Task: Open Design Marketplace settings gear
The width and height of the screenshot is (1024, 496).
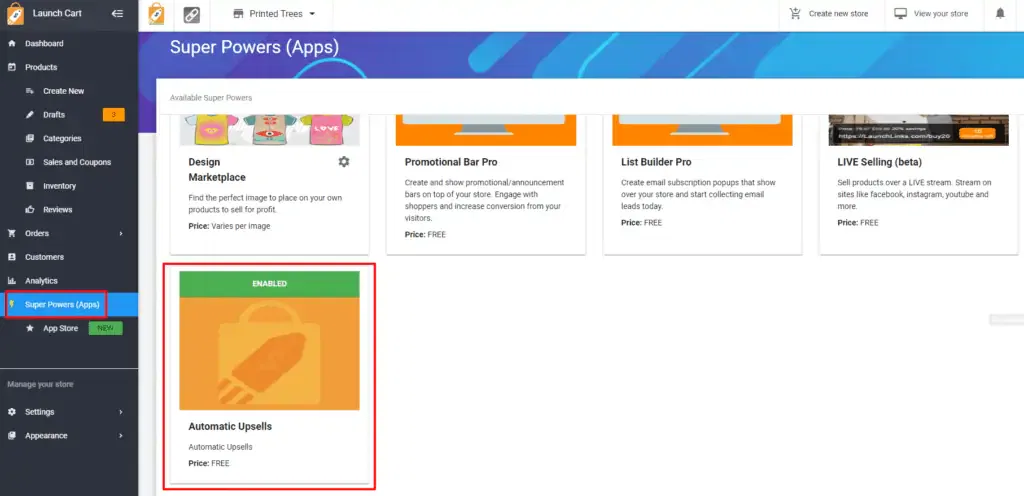Action: [344, 162]
